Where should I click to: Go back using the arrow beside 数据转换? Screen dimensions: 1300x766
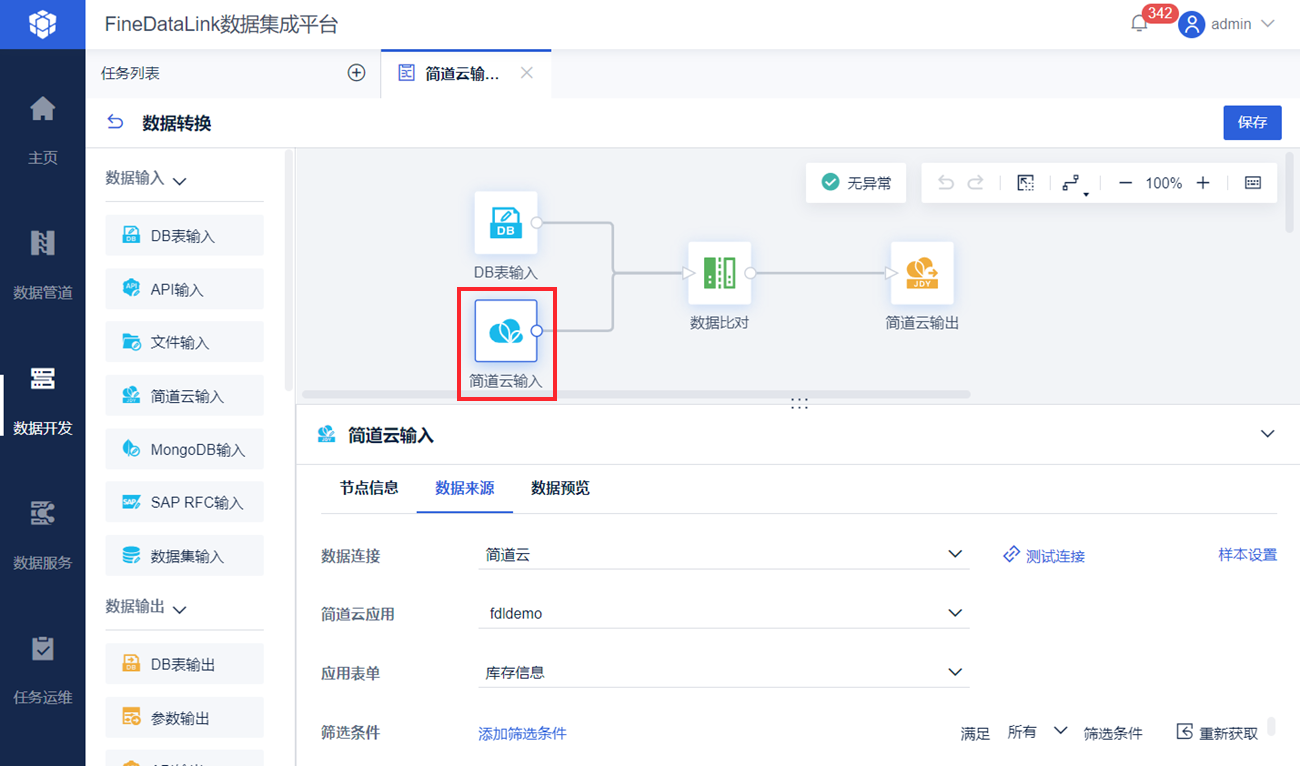(x=115, y=122)
